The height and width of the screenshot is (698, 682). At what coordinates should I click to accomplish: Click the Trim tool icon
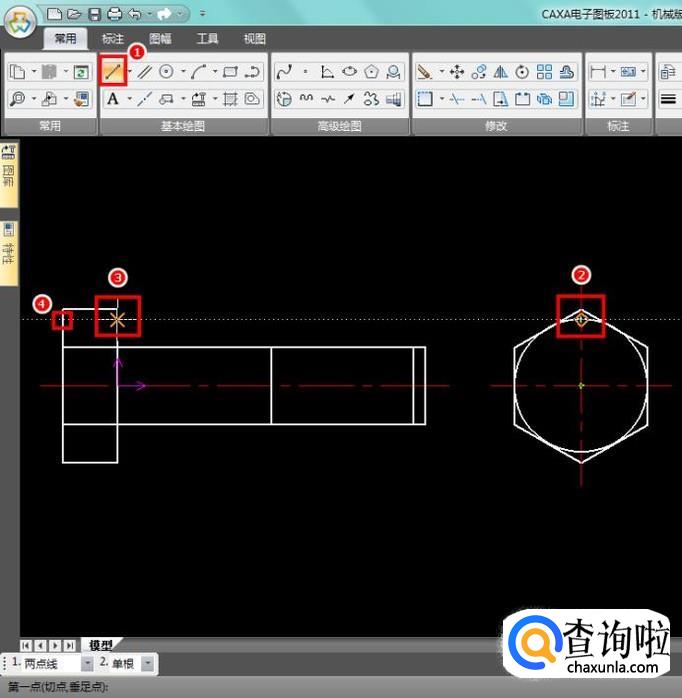457,99
